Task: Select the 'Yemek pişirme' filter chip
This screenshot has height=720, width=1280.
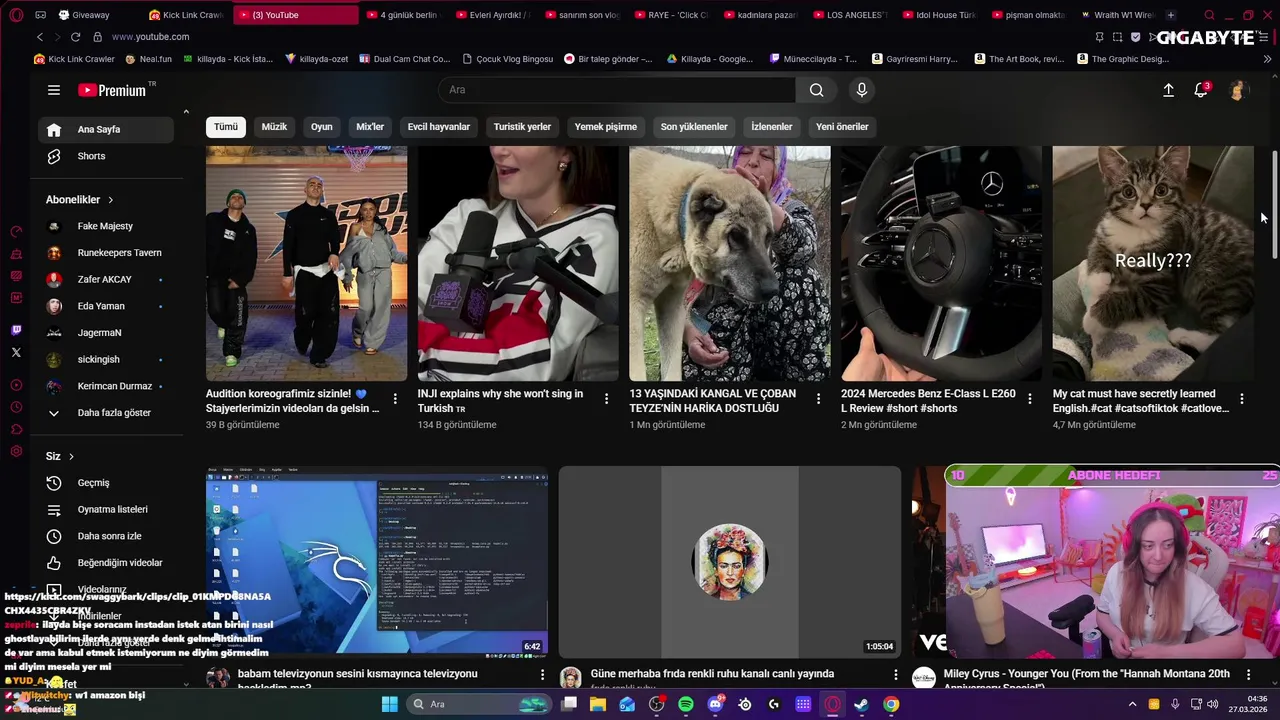Action: [x=606, y=127]
